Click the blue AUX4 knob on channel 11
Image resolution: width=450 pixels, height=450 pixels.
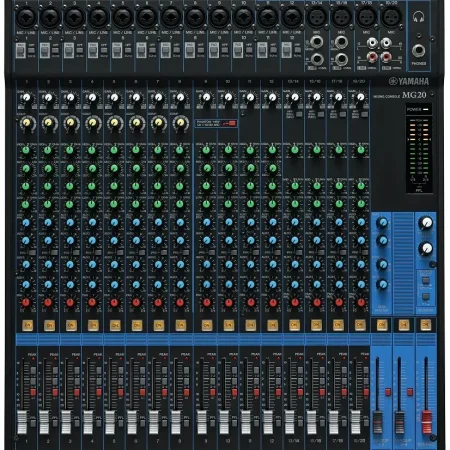pos(251,284)
